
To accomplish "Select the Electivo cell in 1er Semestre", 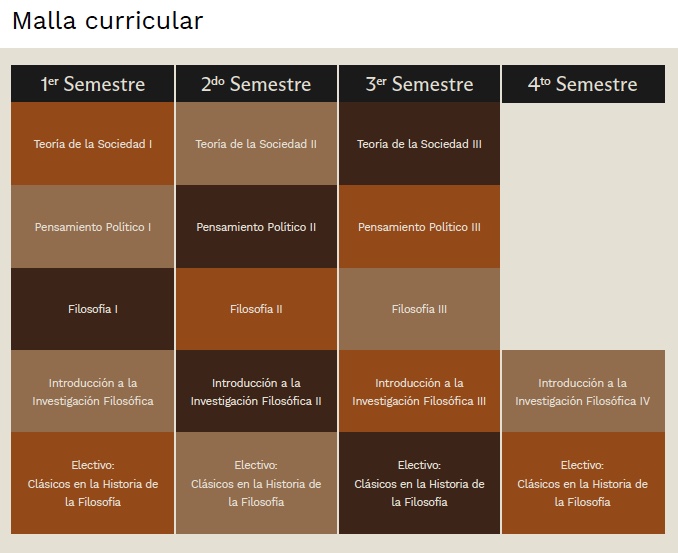I will tap(93, 483).
